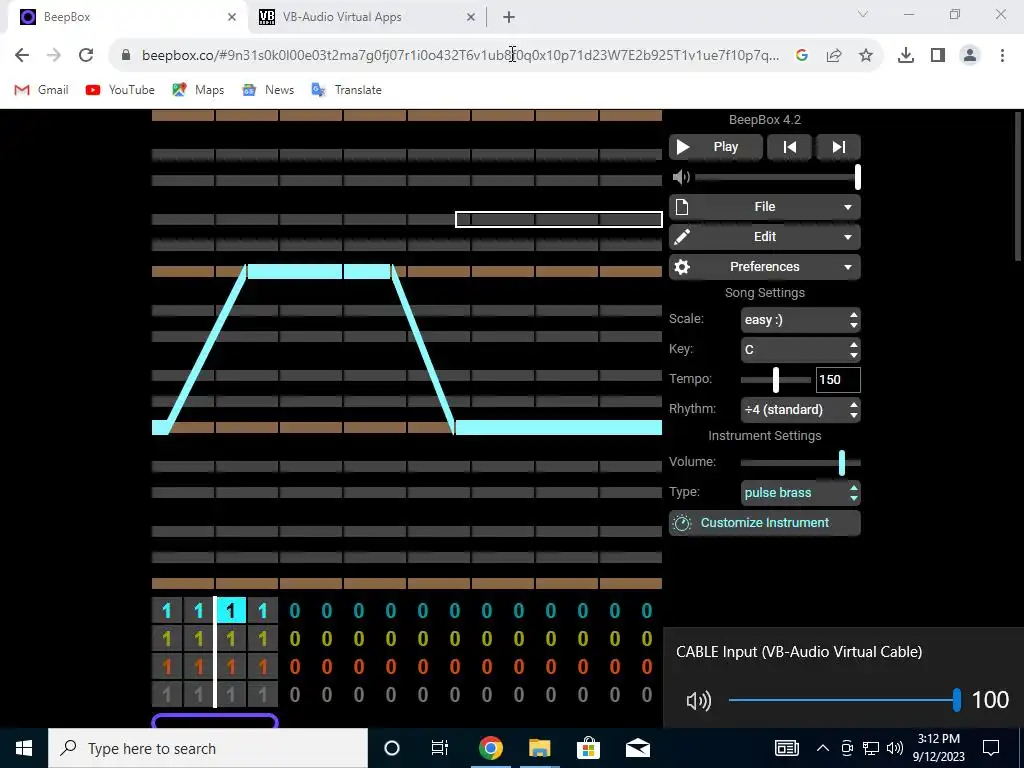Screen dimensions: 1024x768
Task: Reload the BeepBox page
Action: tap(86, 56)
